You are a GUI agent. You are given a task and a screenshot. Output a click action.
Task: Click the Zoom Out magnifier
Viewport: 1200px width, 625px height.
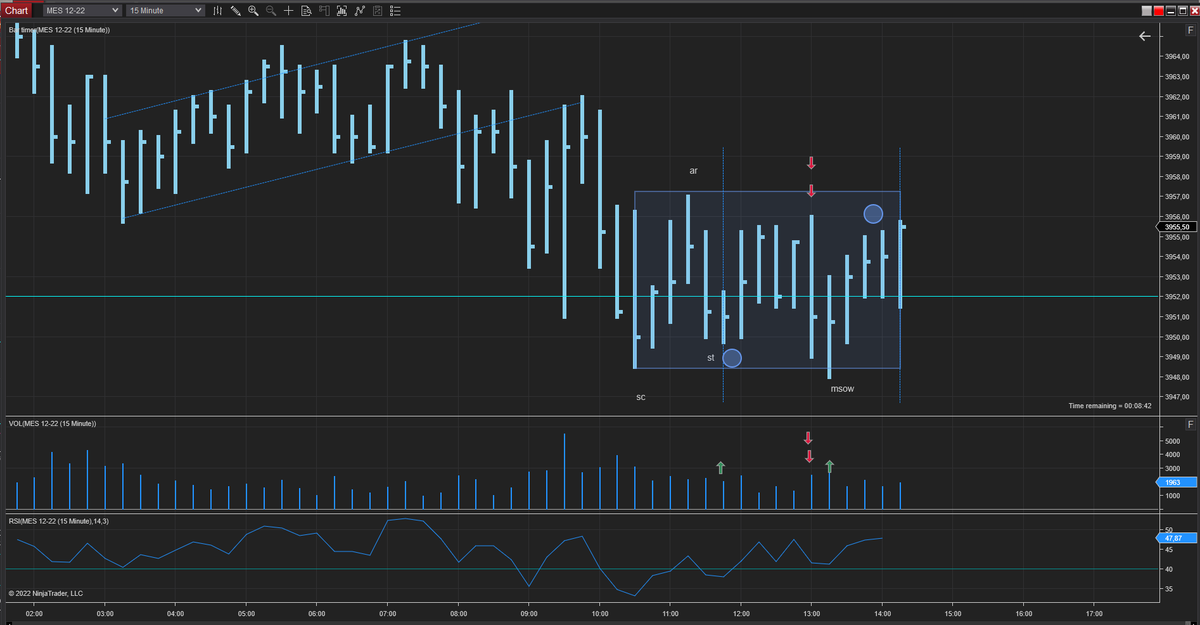pyautogui.click(x=271, y=11)
